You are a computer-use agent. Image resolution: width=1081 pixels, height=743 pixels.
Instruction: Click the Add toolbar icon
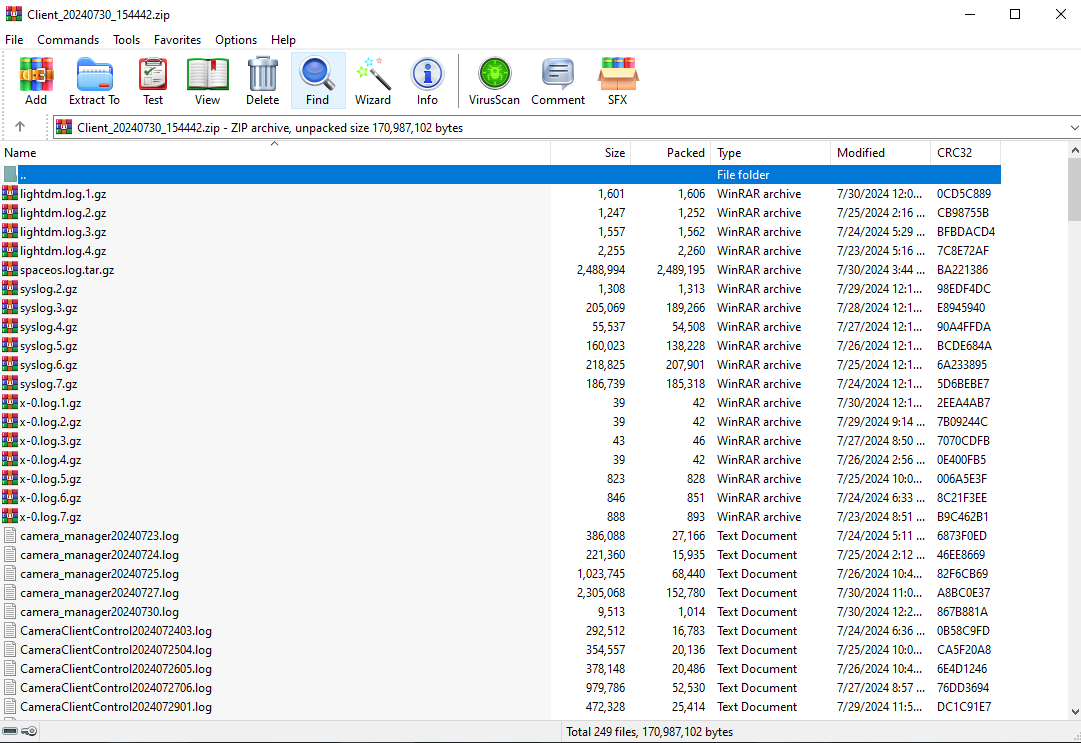[x=36, y=81]
